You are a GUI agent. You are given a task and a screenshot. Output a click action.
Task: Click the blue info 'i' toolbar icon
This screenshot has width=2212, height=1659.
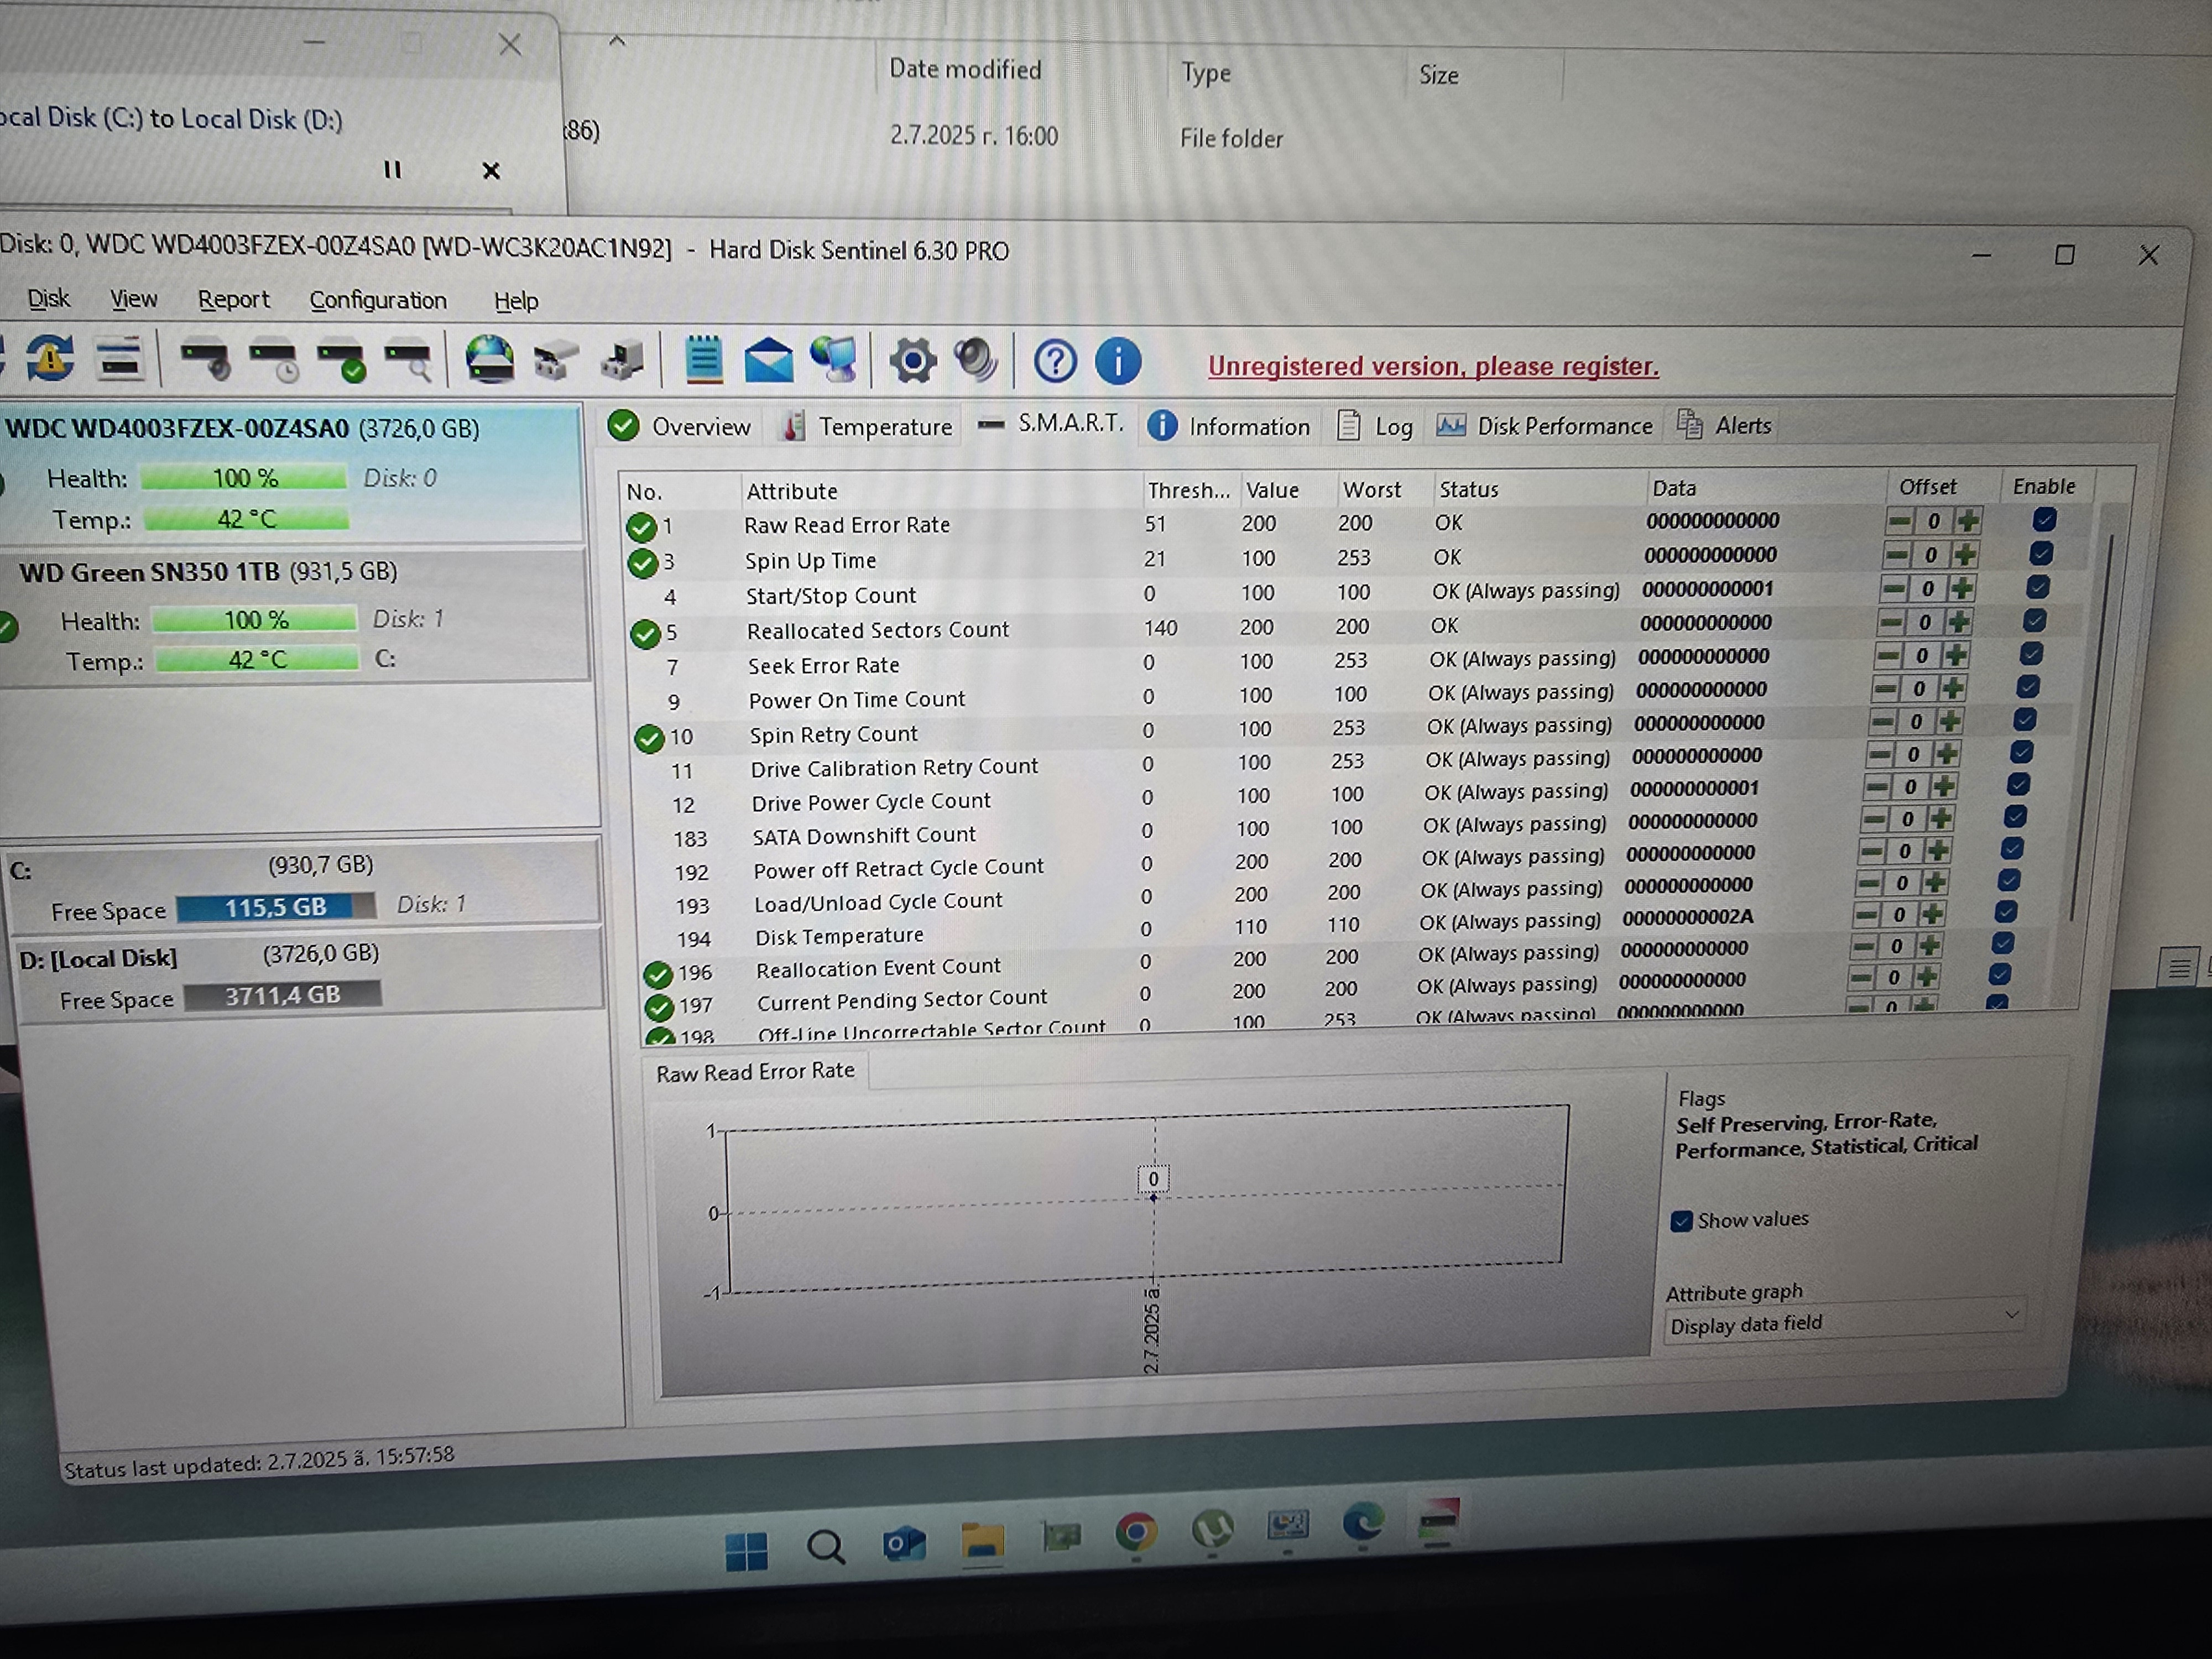pos(1118,361)
